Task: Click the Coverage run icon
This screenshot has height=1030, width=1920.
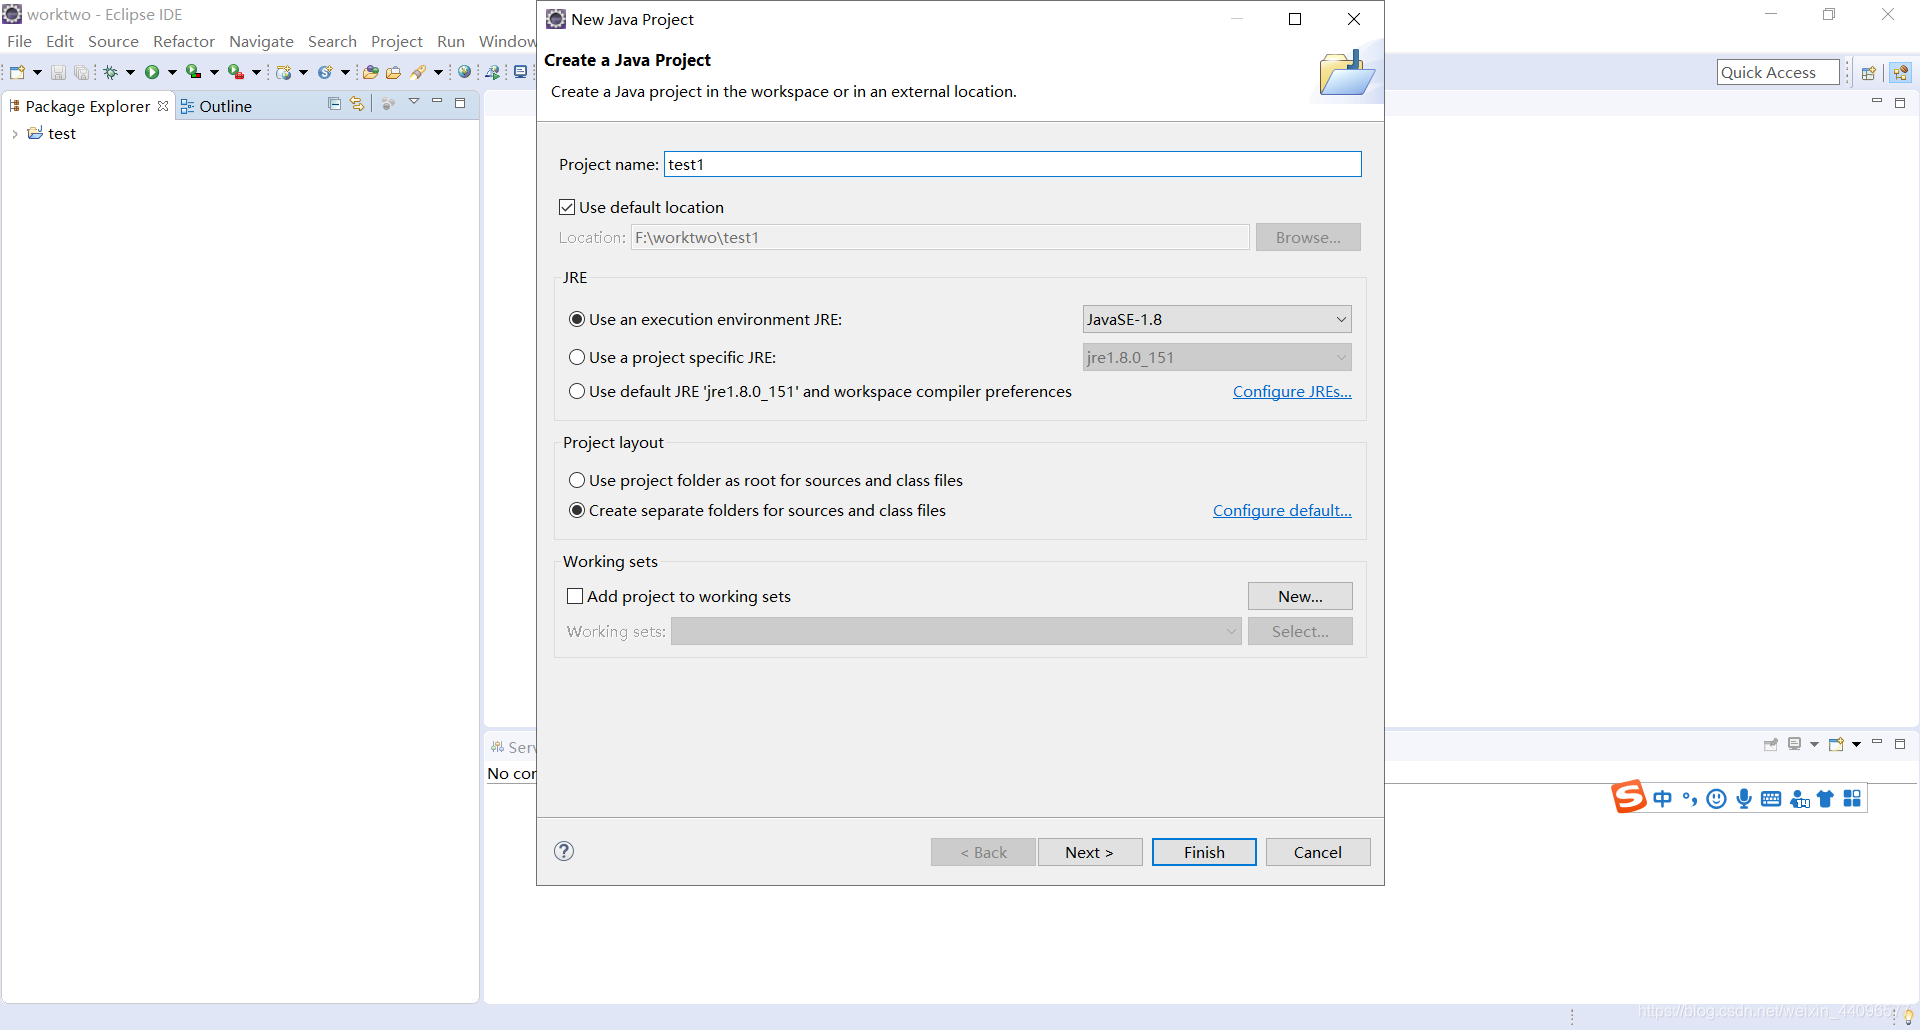Action: [x=193, y=72]
